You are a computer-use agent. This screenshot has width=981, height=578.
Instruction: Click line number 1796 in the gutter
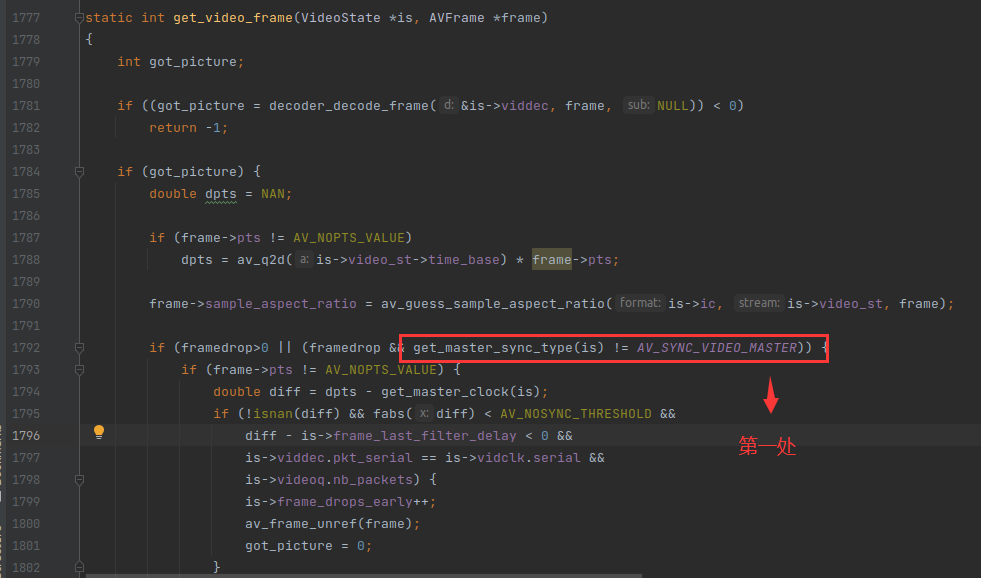click(x=26, y=436)
